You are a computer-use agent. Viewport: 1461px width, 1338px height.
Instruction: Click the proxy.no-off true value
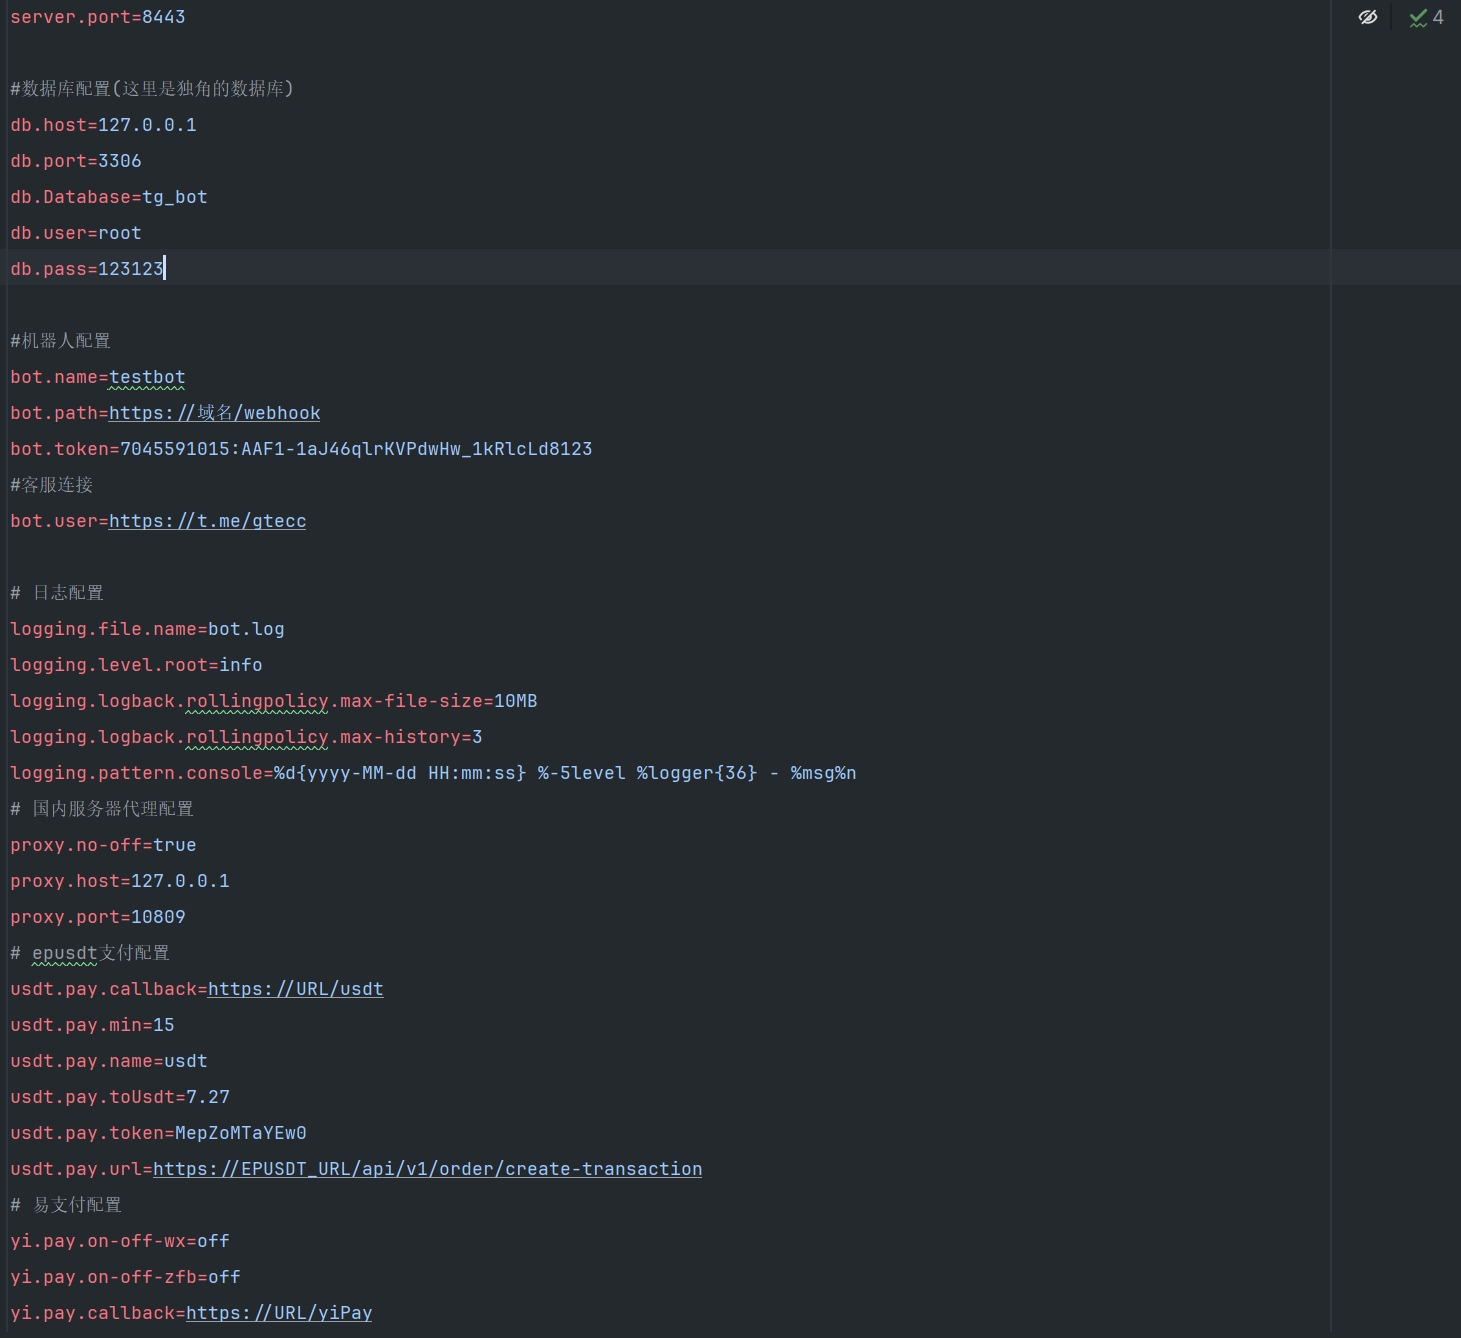click(x=174, y=845)
